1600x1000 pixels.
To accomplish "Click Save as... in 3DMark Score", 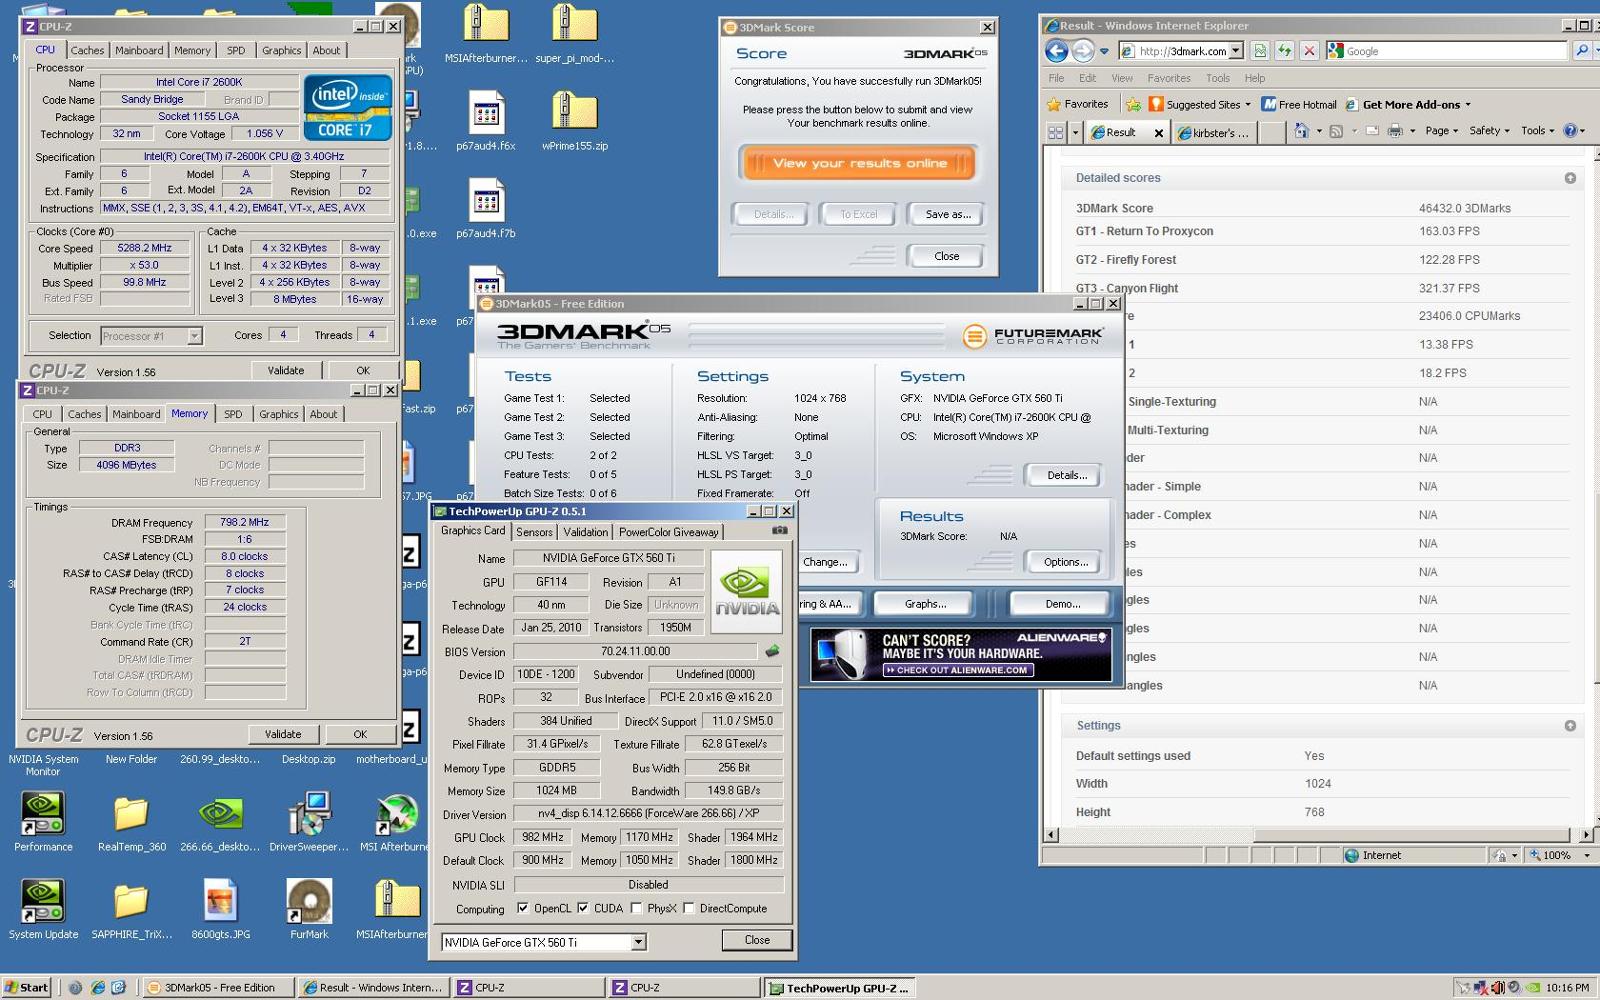I will coord(947,214).
